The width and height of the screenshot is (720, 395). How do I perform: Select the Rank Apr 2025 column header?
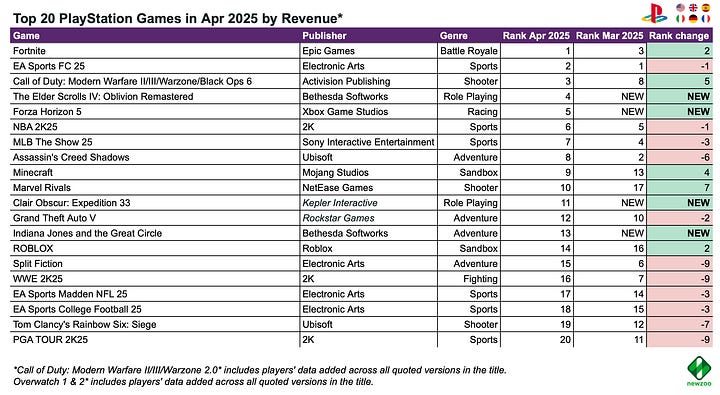coord(536,36)
